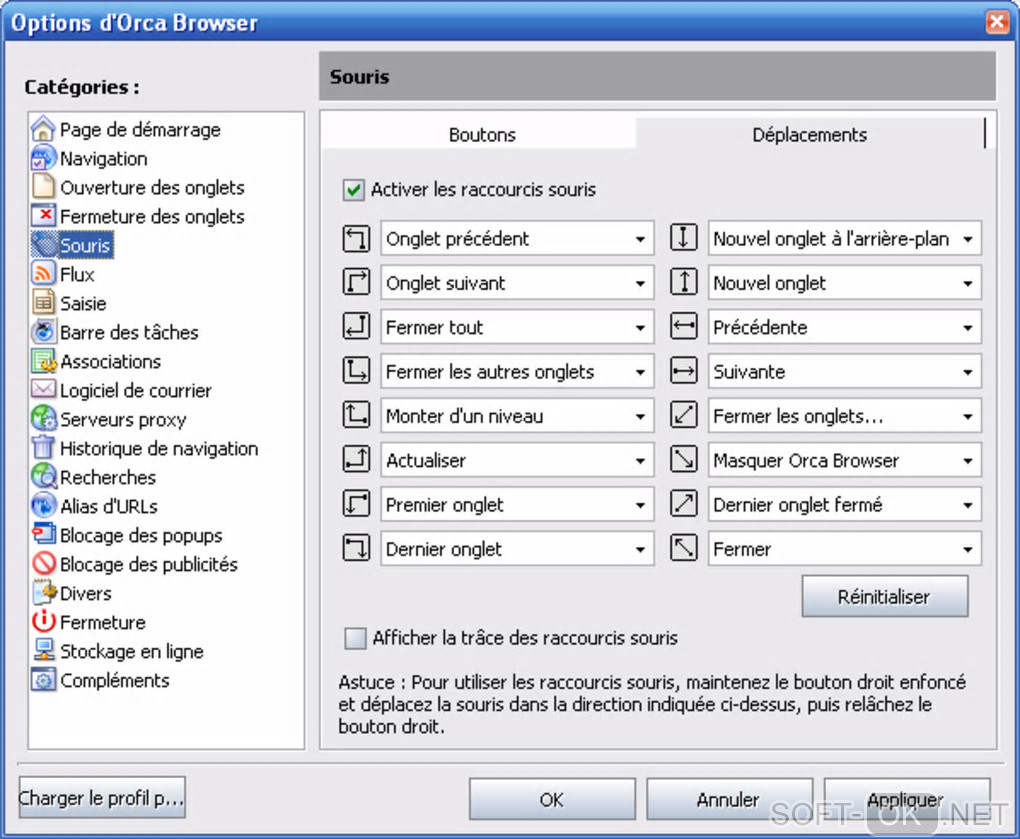Click gesture icon beside Dernier onglet fermé
This screenshot has width=1020, height=839.
684,504
